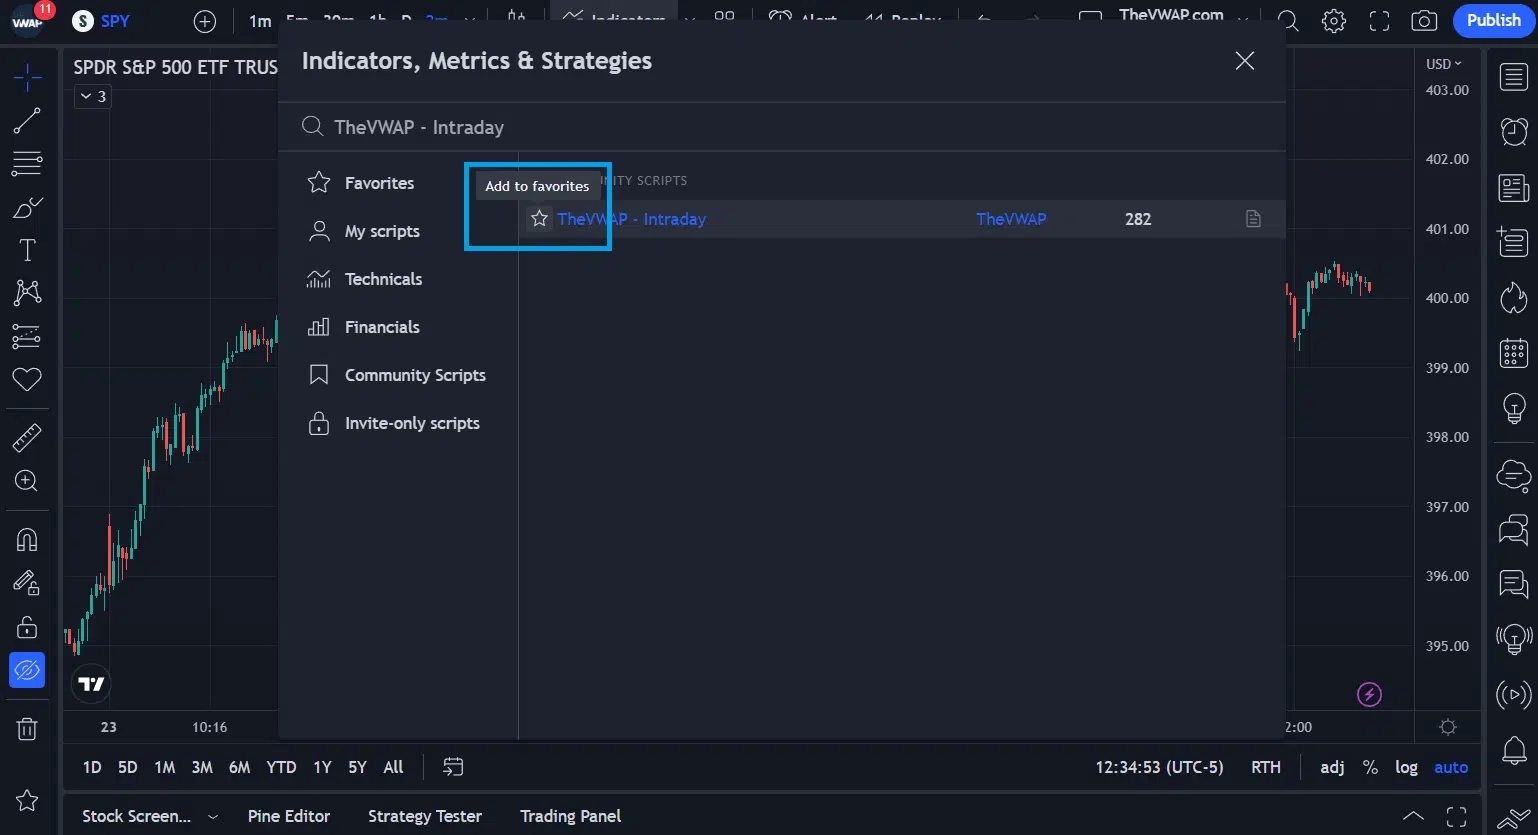
Task: Toggle stay in drawing mode
Action: [27, 583]
